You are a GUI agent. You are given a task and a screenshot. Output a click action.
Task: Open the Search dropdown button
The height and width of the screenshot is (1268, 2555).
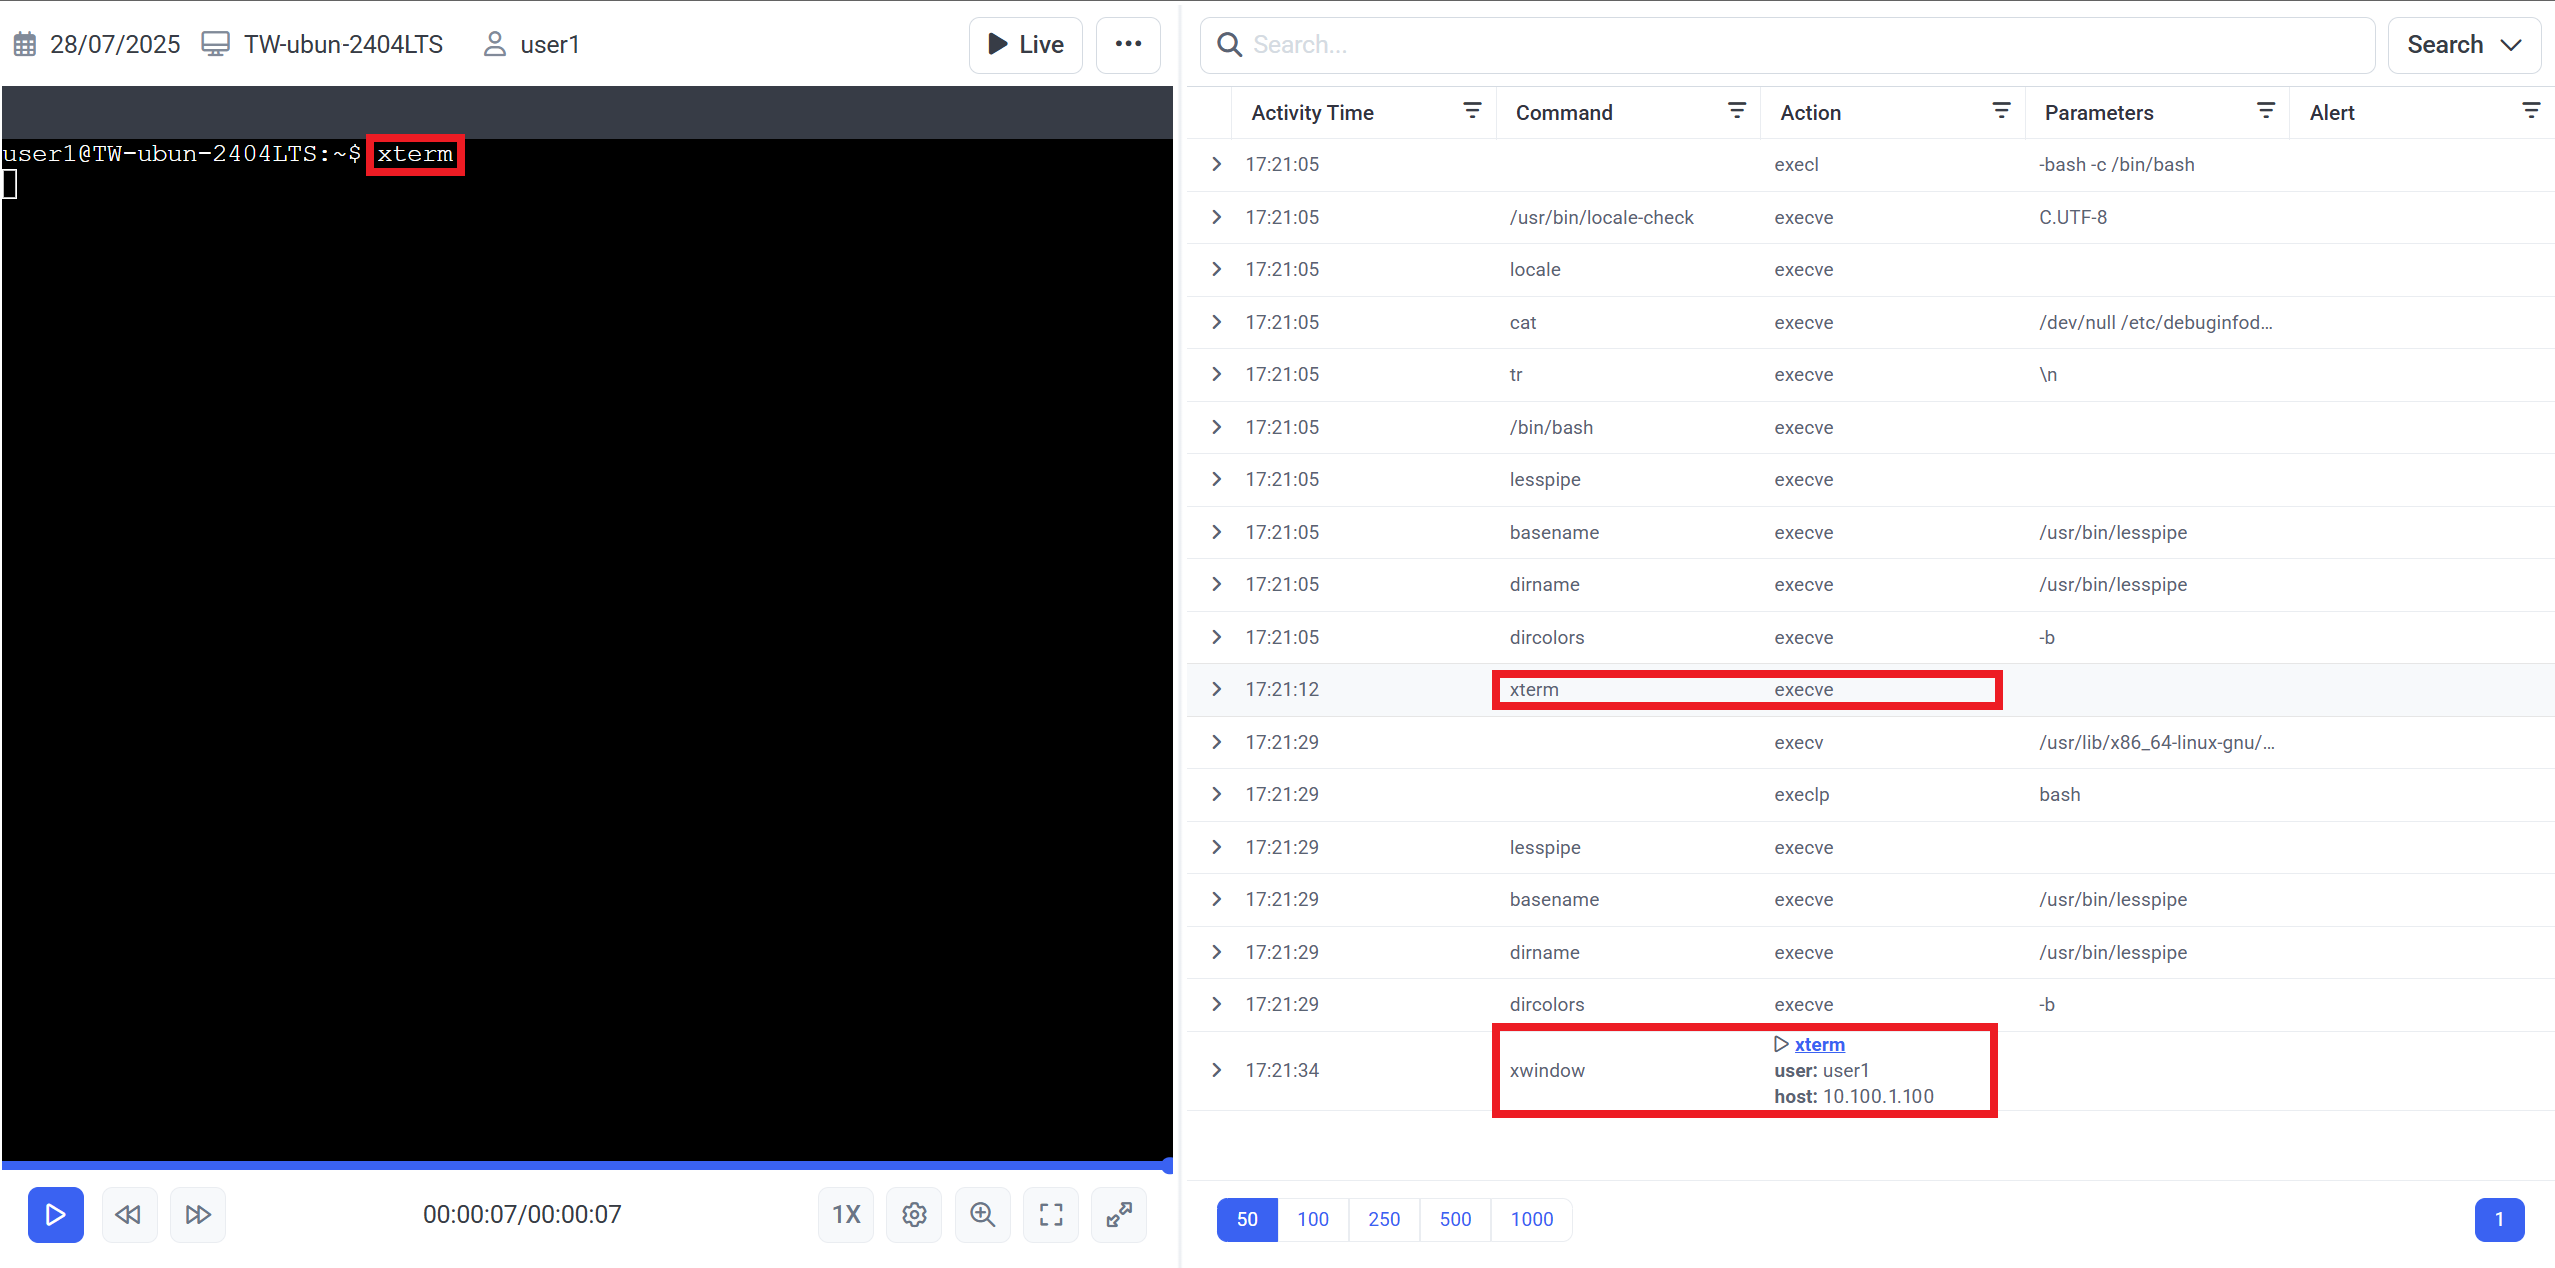(x=2463, y=45)
